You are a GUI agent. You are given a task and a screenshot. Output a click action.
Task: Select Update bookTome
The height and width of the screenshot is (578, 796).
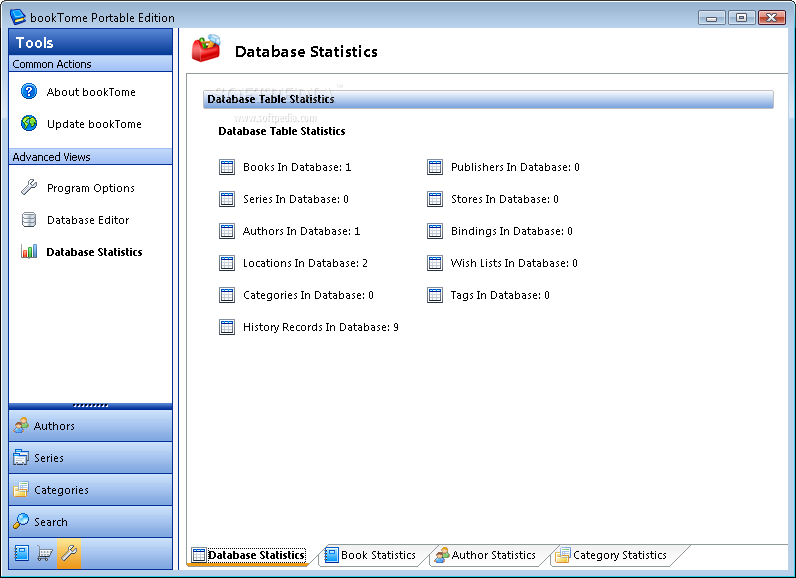94,124
